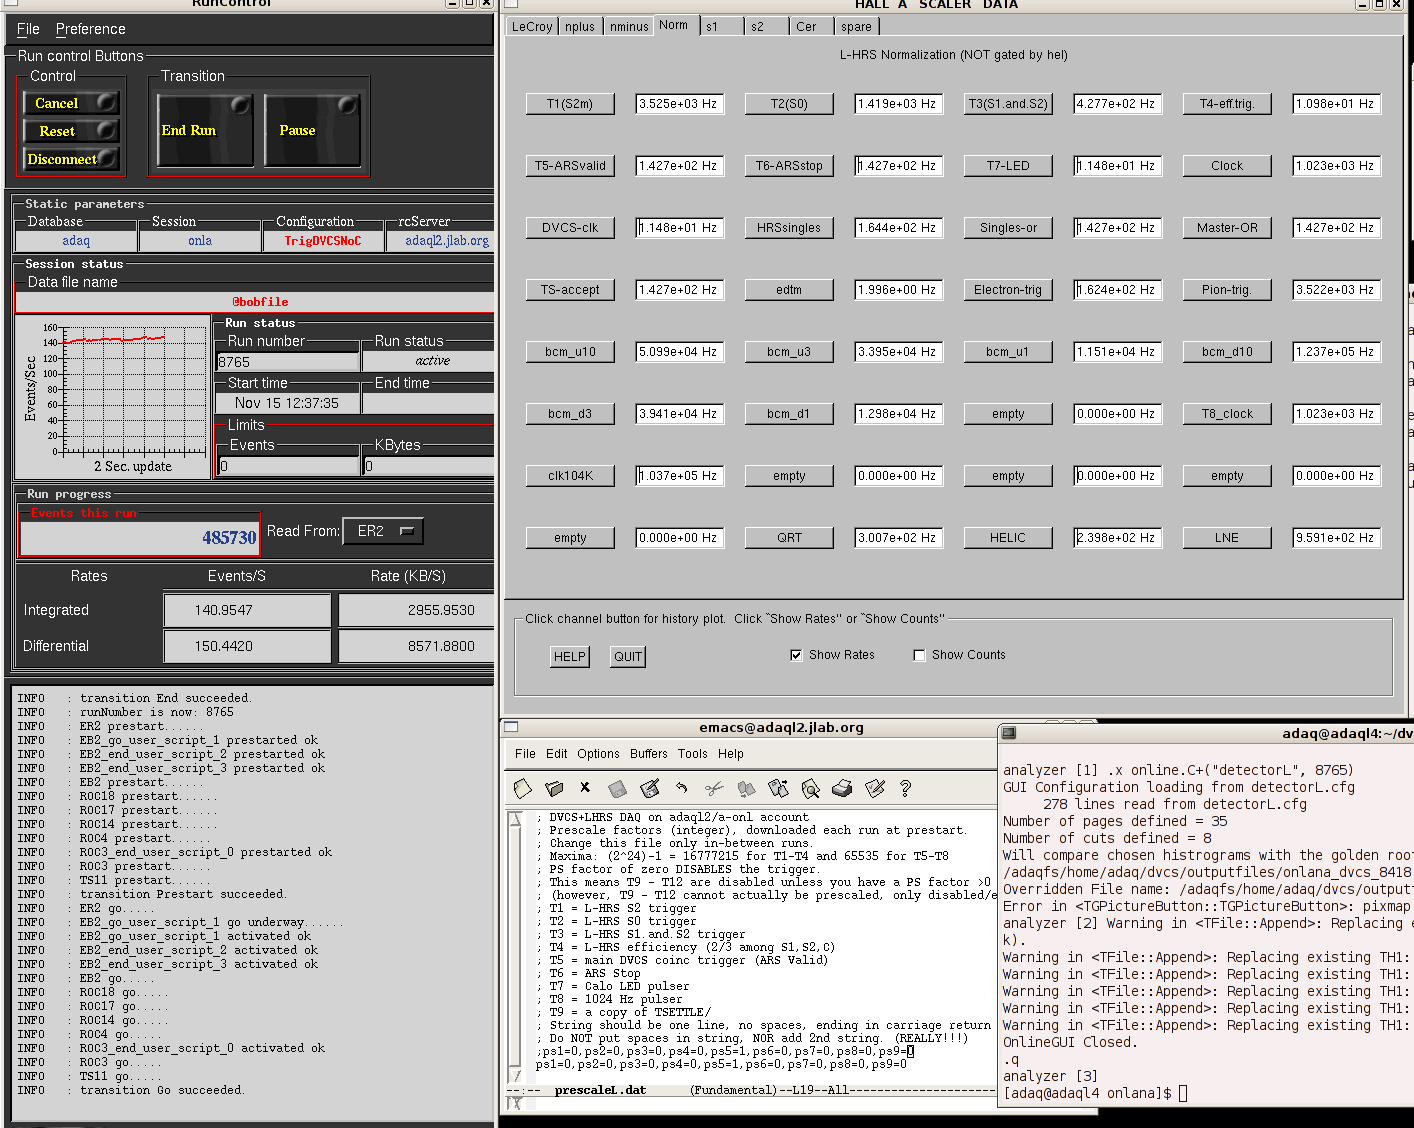Click the new file icon in emacs toolbar

pyautogui.click(x=522, y=789)
